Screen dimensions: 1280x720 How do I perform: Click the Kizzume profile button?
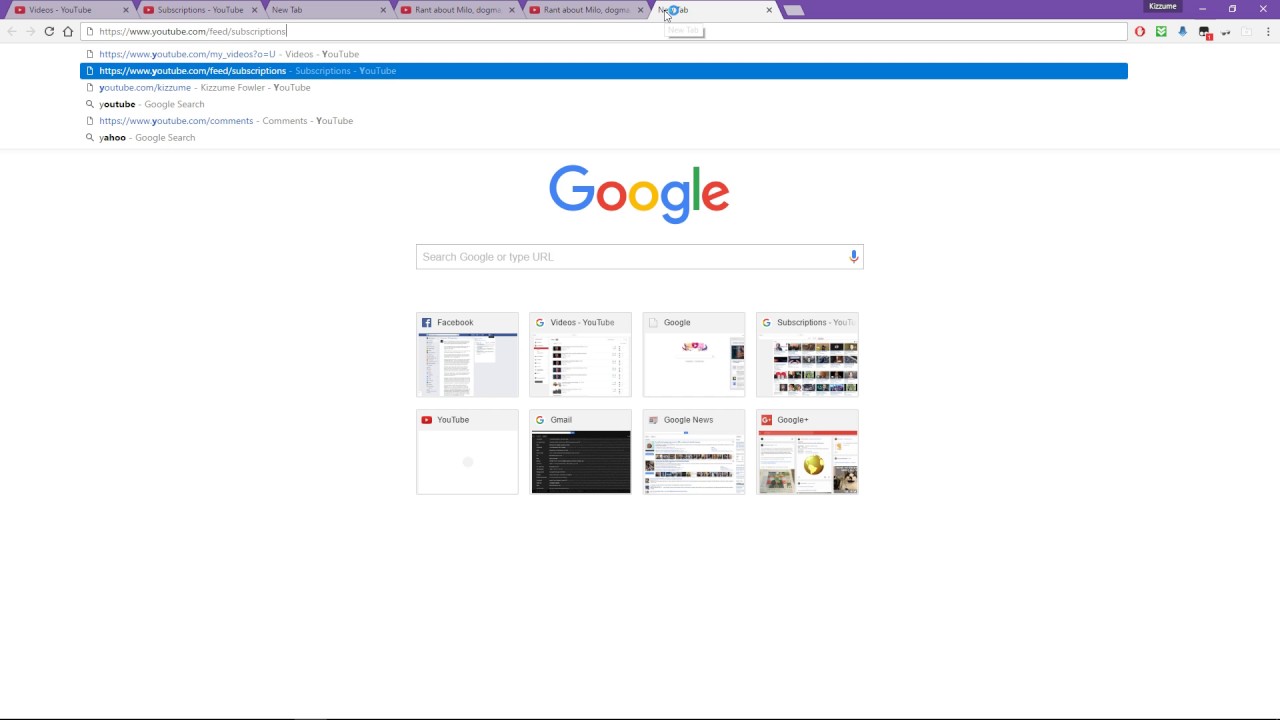[1163, 7]
